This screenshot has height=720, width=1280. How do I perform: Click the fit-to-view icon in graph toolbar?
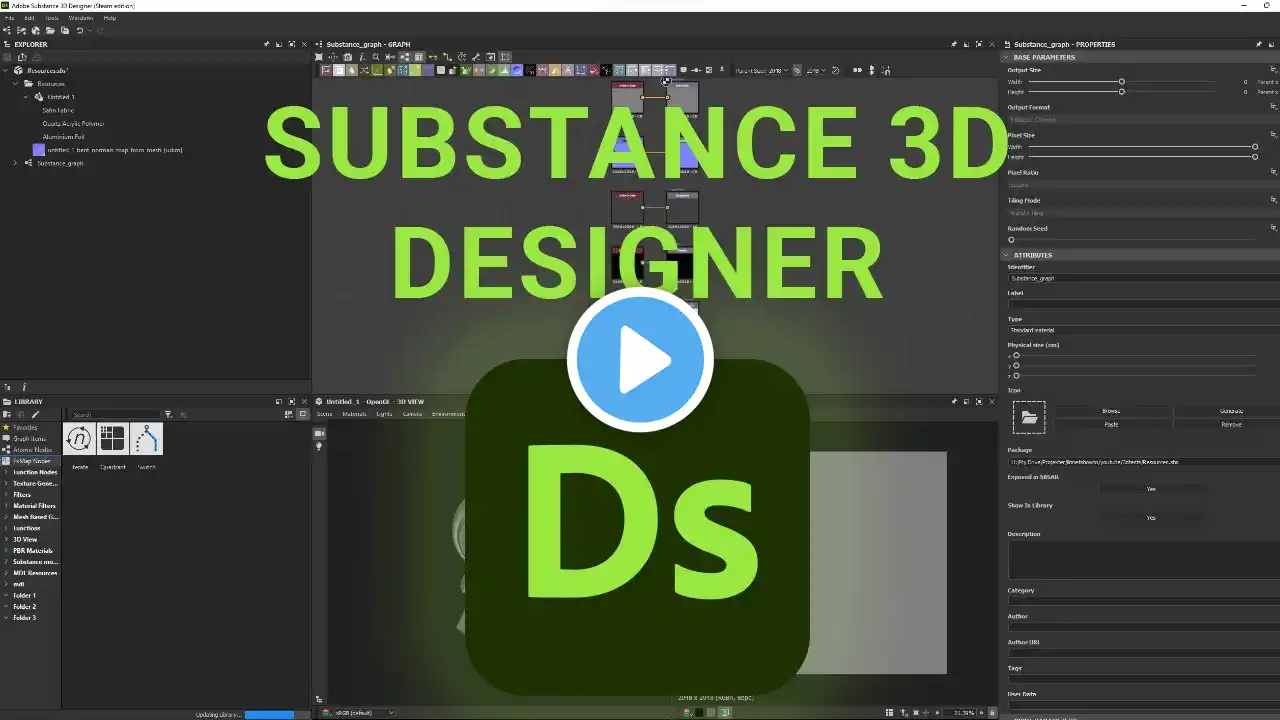coord(319,57)
